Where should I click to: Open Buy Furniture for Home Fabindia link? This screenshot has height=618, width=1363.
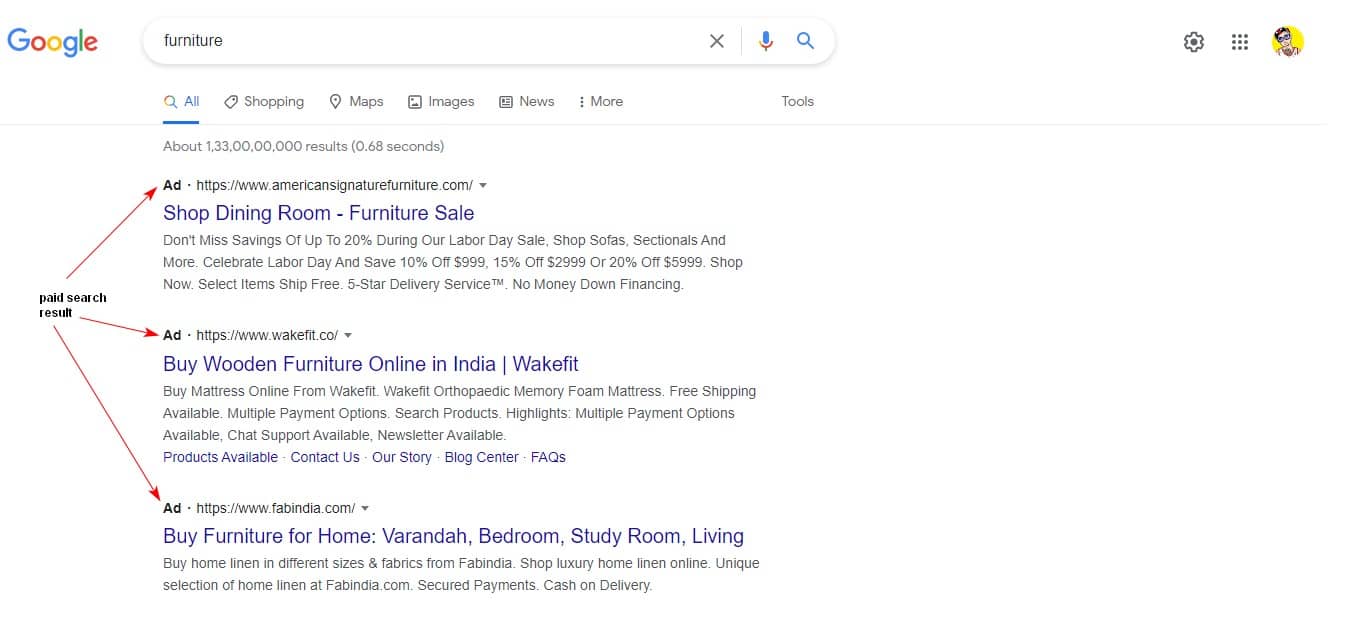pyautogui.click(x=454, y=536)
